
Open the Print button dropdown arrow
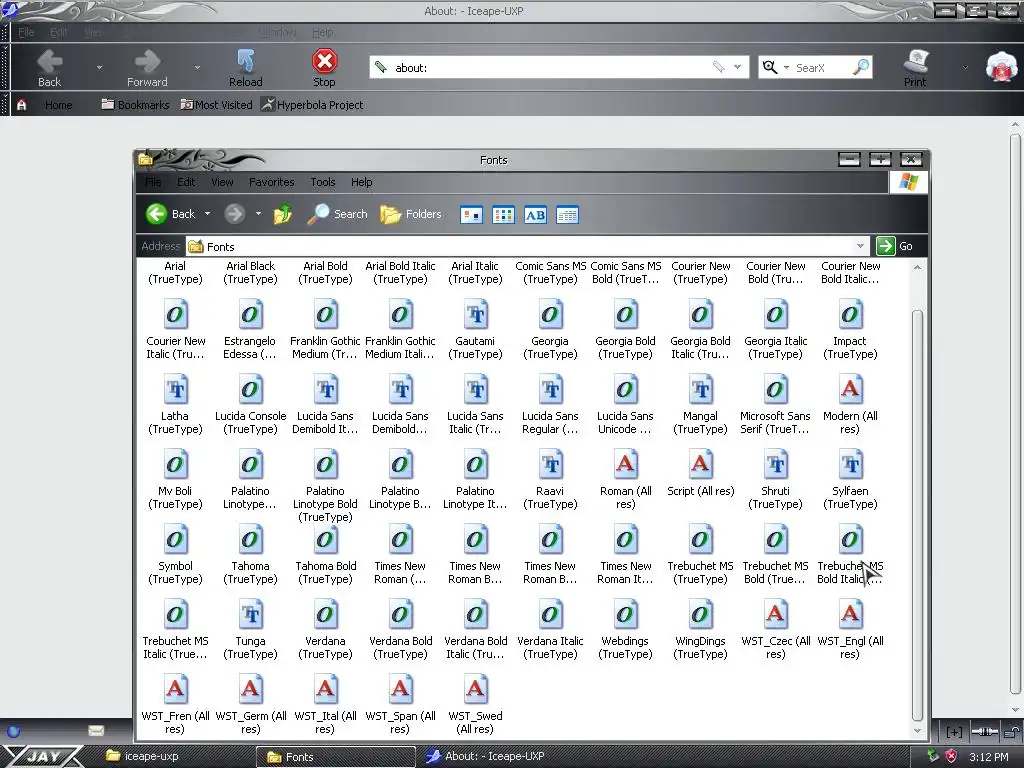[x=965, y=67]
